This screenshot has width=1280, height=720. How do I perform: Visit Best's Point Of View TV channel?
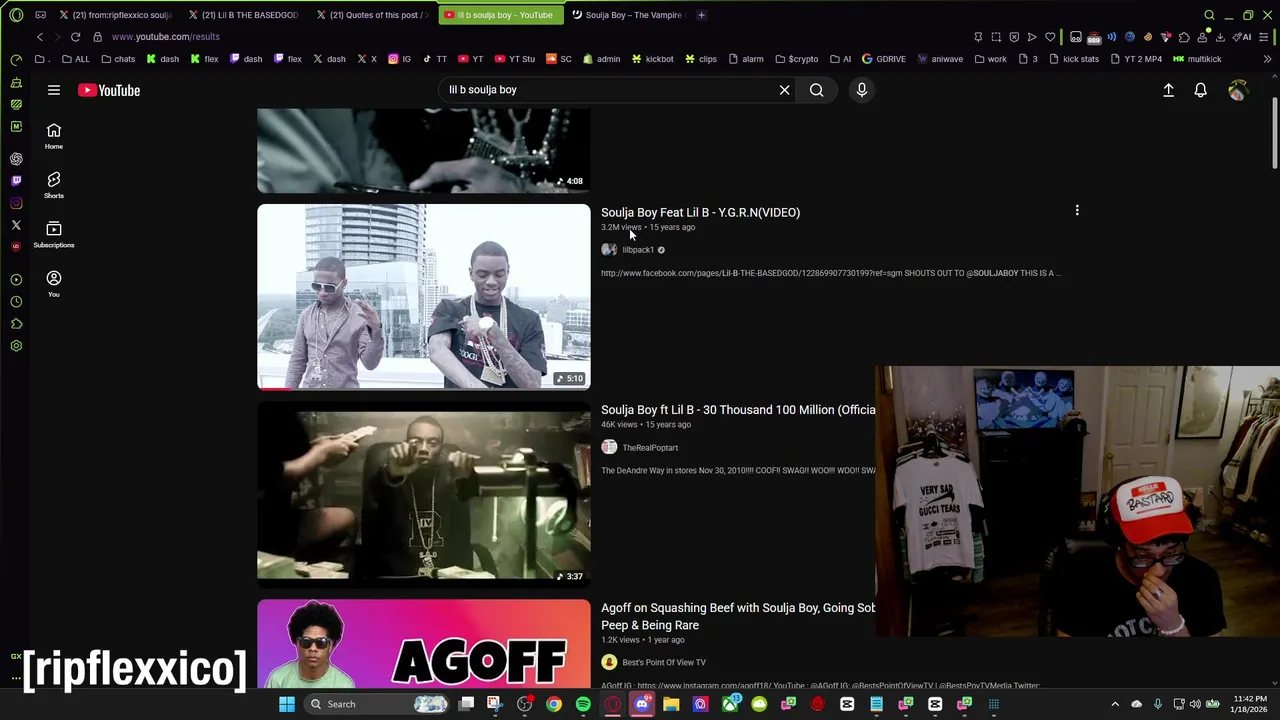(664, 662)
